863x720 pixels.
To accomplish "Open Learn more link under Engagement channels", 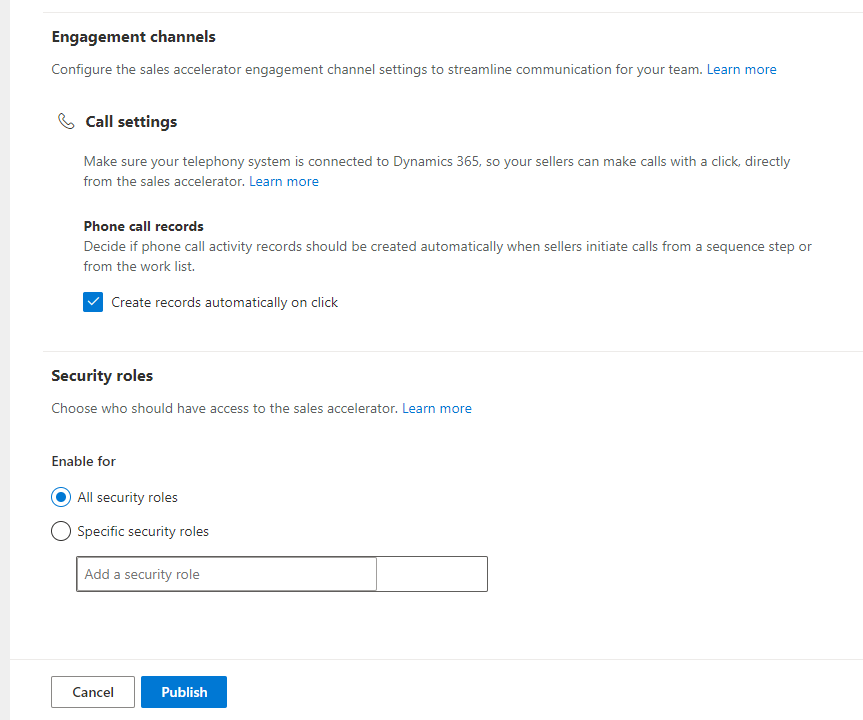I will click(x=741, y=69).
